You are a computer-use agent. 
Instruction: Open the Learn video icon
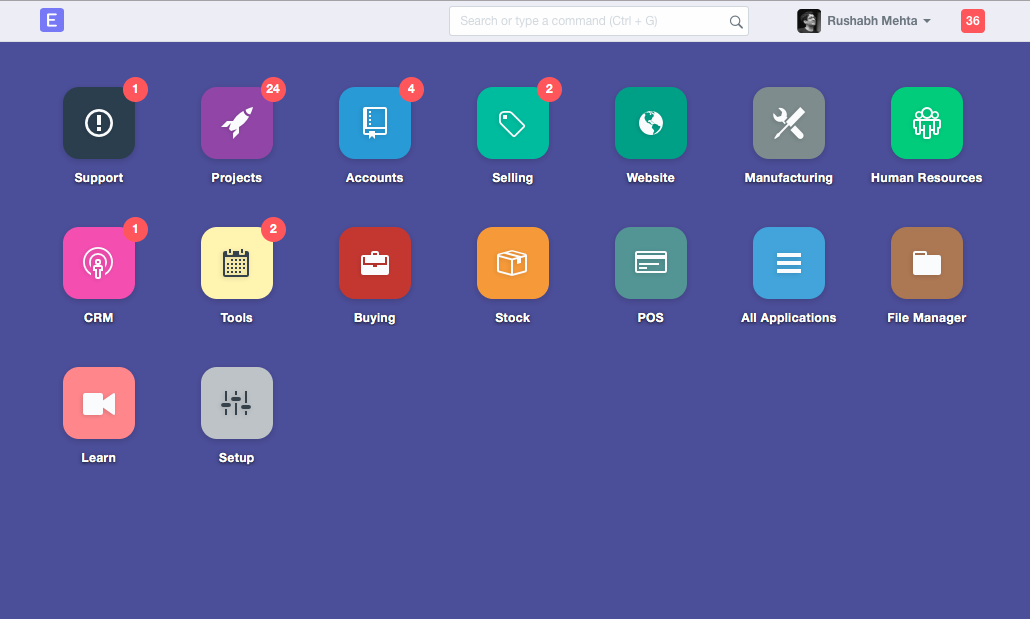[x=99, y=403]
